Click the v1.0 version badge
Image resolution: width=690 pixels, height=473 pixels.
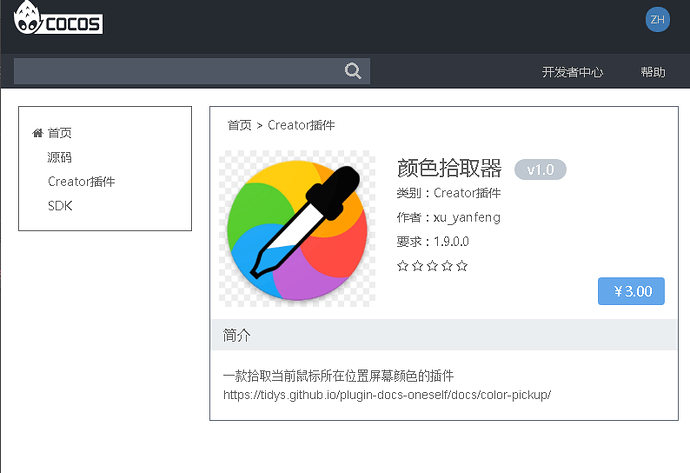(540, 169)
